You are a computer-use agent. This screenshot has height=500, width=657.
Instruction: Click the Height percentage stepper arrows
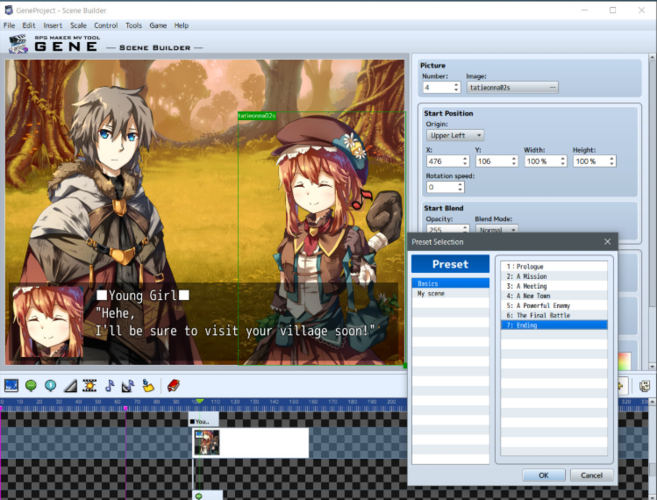click(x=612, y=161)
